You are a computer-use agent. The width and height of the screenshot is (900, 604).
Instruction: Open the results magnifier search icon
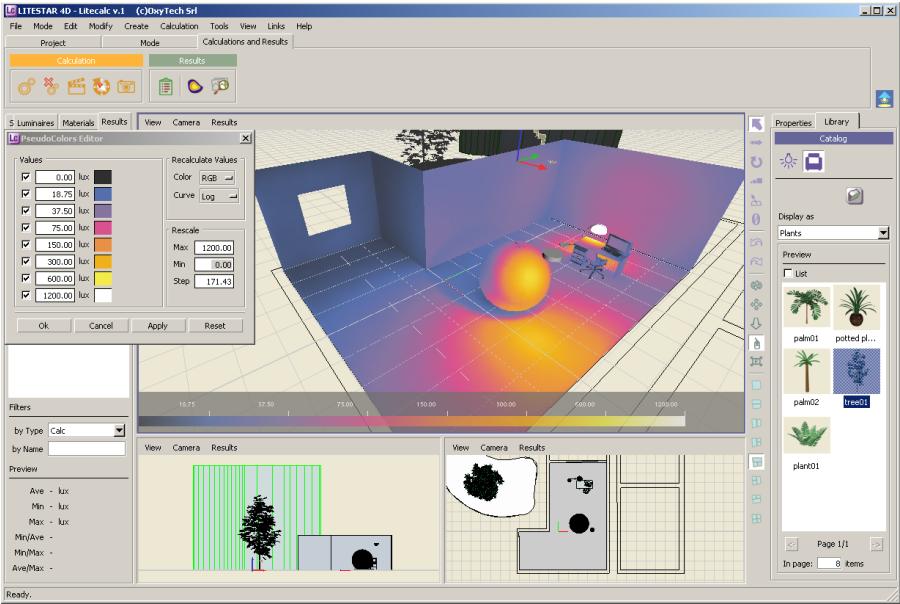223,87
